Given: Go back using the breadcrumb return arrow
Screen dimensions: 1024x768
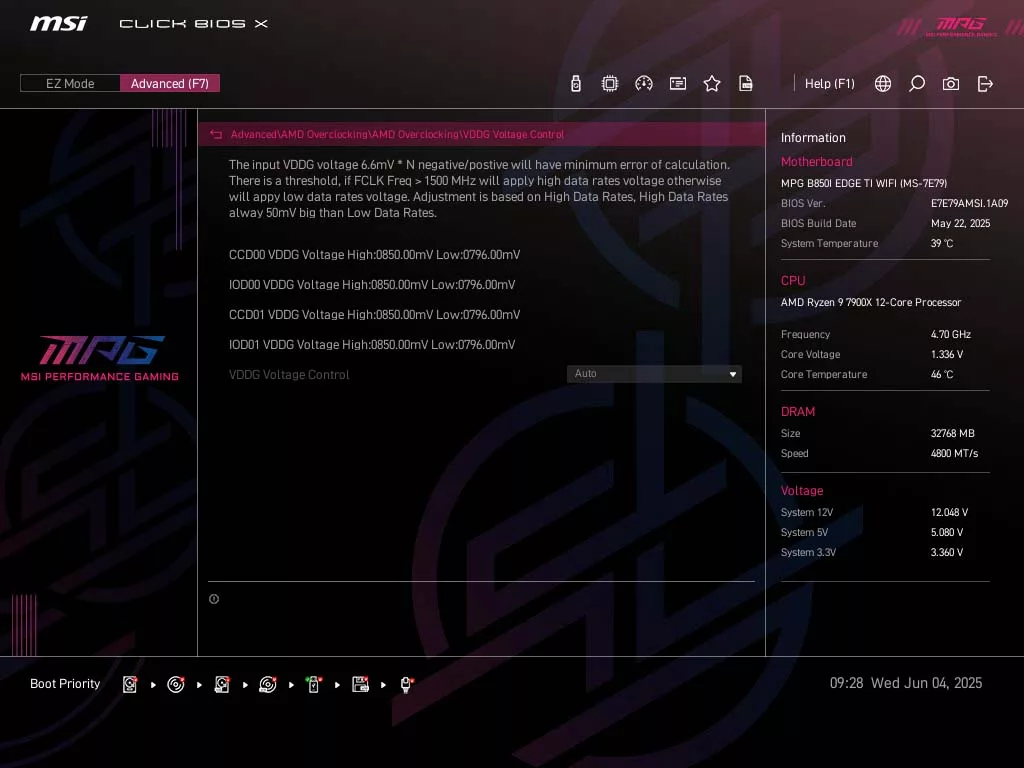Looking at the screenshot, I should coord(216,135).
